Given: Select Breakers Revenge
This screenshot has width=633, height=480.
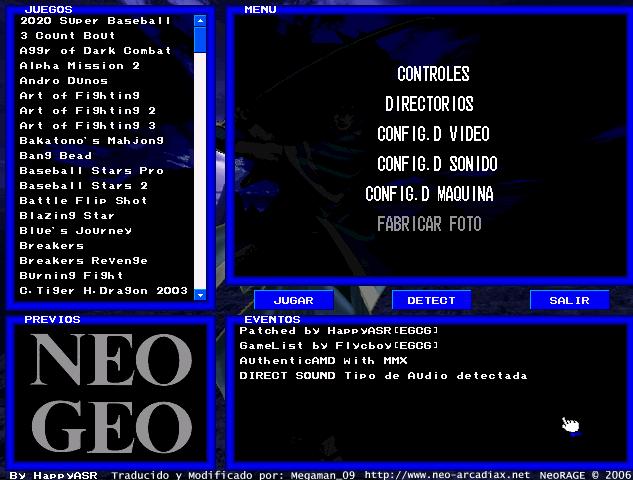Looking at the screenshot, I should pos(84,260).
